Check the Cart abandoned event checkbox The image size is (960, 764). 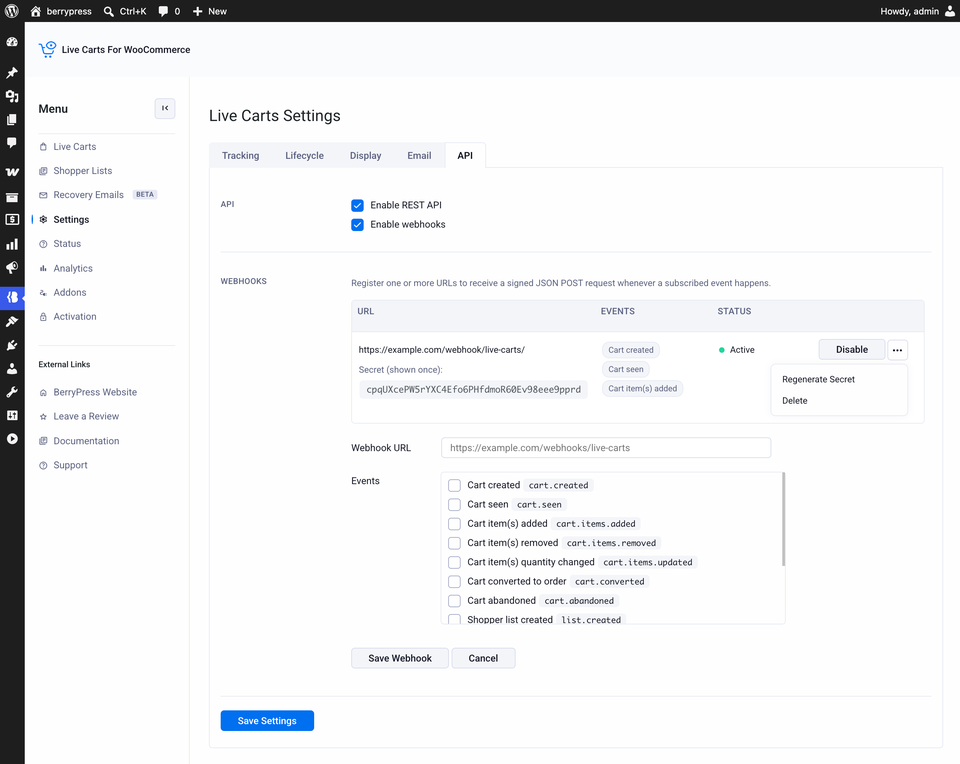tap(454, 601)
